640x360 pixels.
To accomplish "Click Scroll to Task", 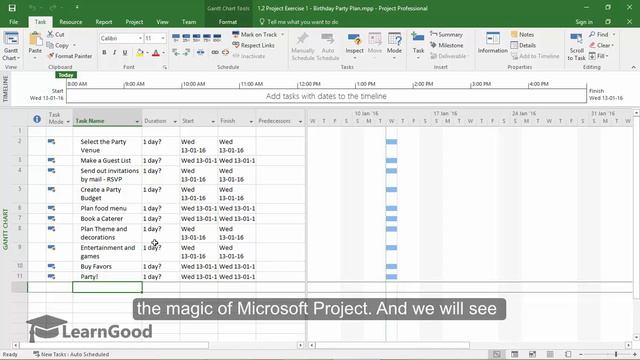I will click(x=576, y=46).
